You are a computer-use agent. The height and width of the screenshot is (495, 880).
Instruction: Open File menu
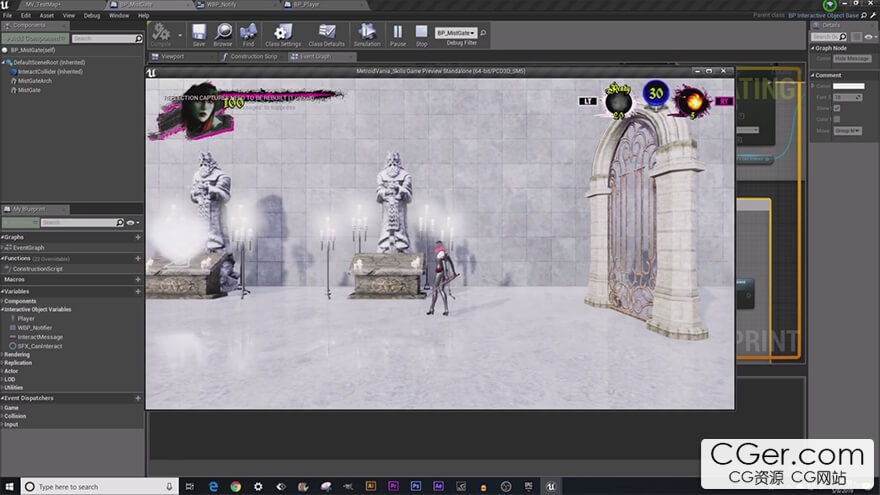click(7, 16)
